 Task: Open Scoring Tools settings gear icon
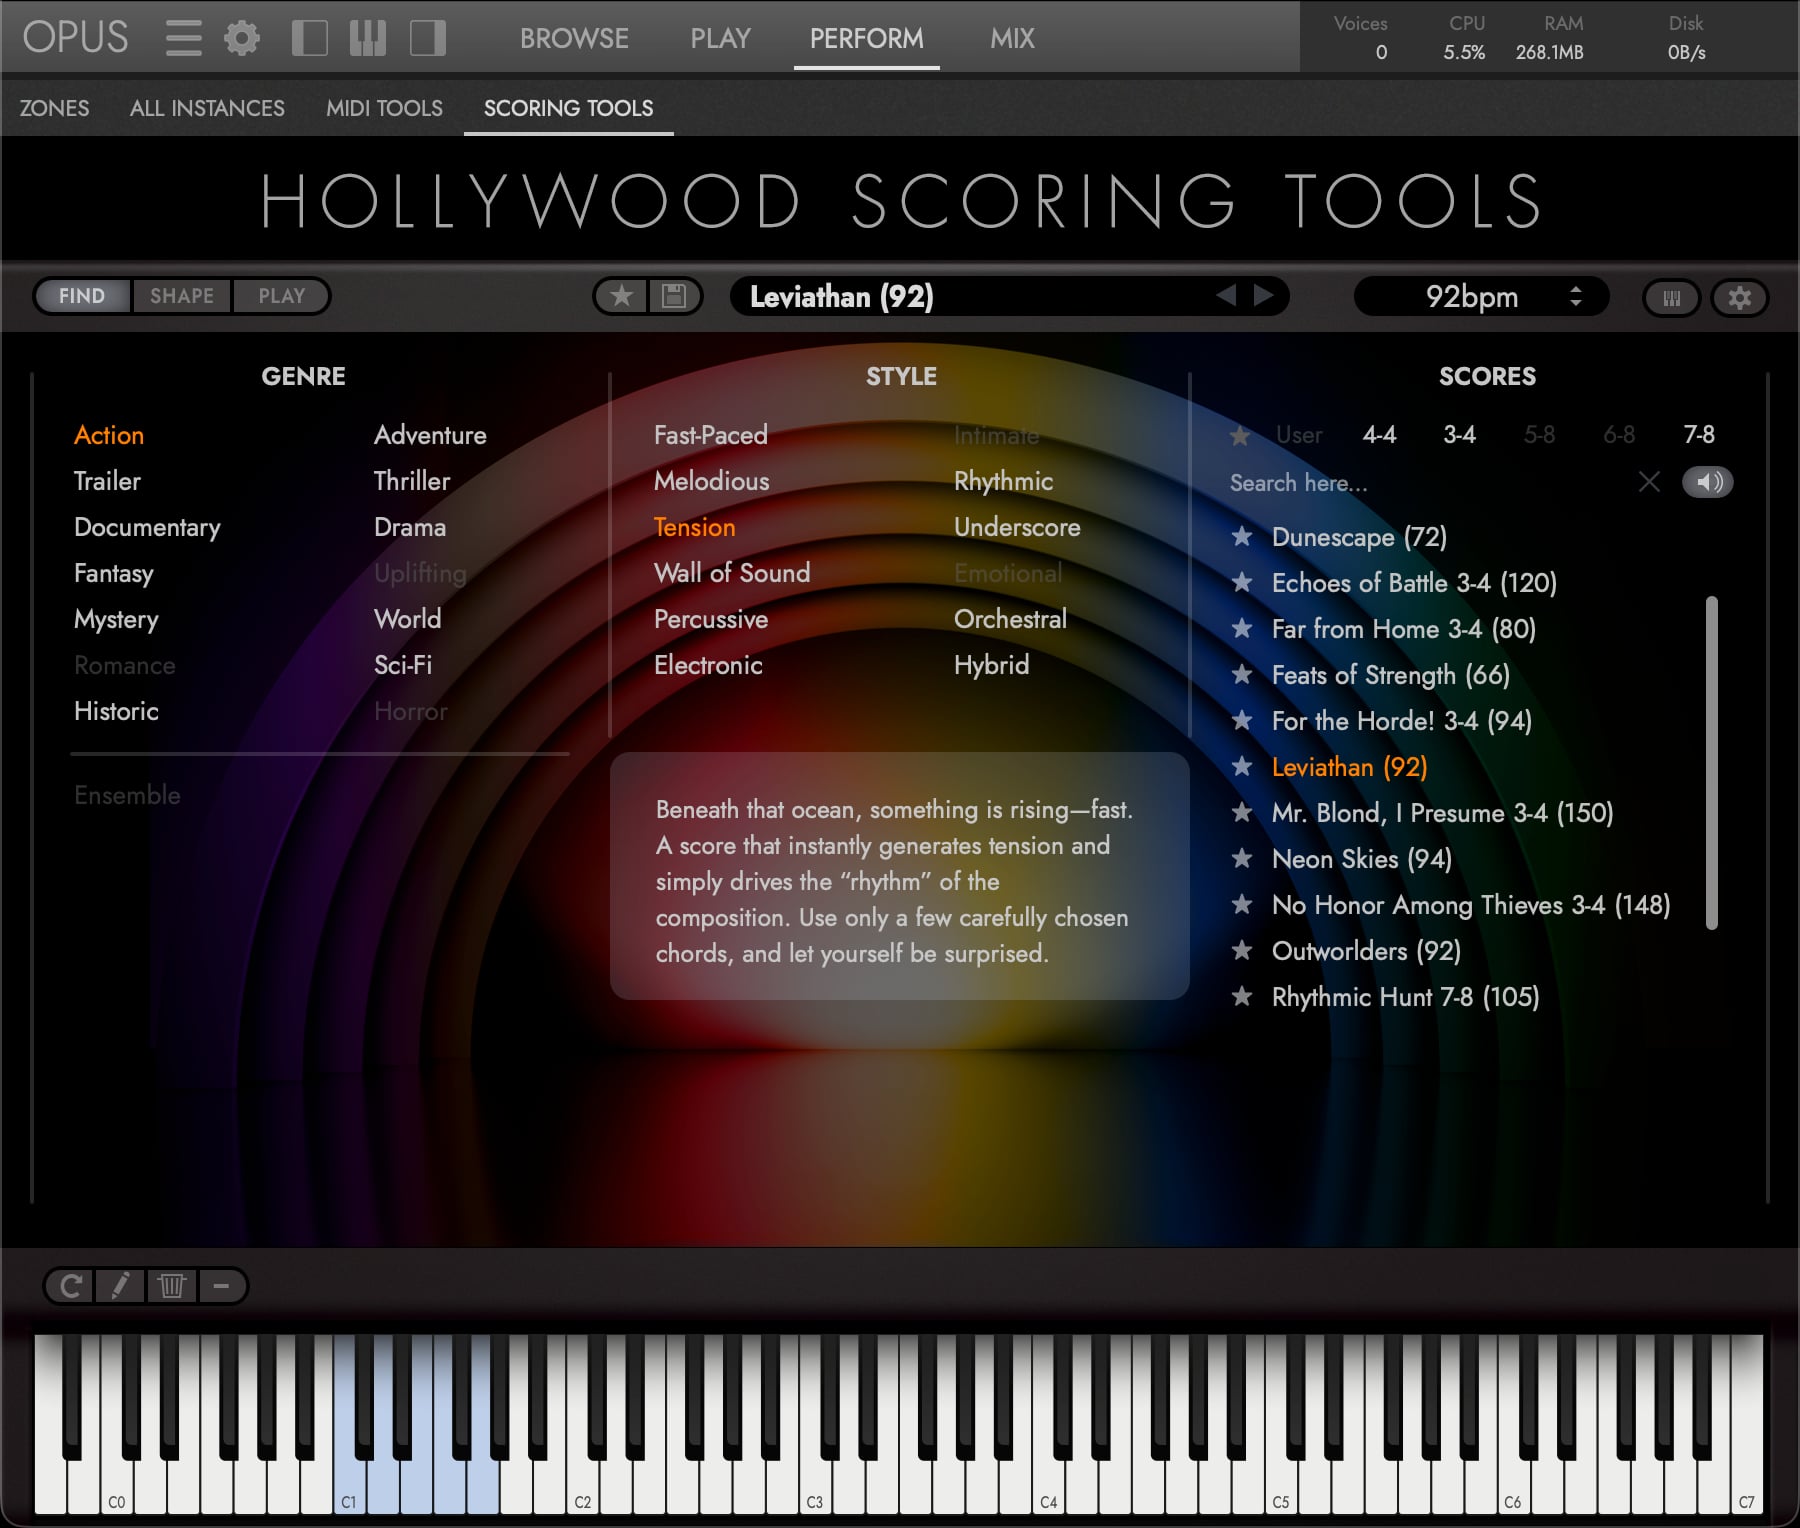(1740, 298)
